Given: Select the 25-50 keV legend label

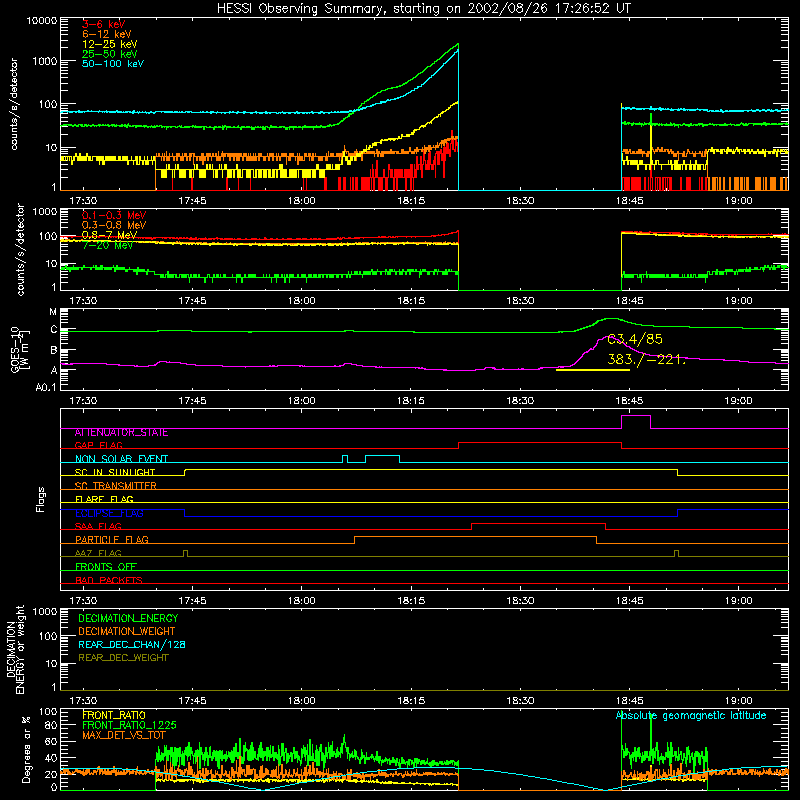Looking at the screenshot, I should click(x=110, y=54).
